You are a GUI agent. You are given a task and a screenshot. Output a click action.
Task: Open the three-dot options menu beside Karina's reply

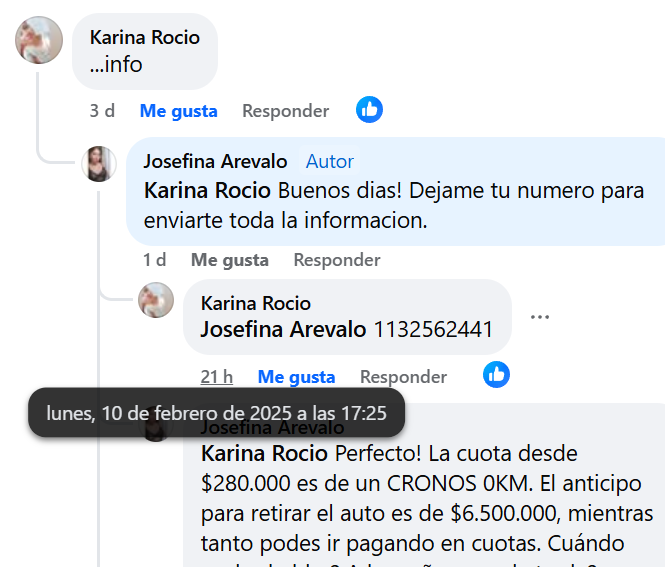540,317
